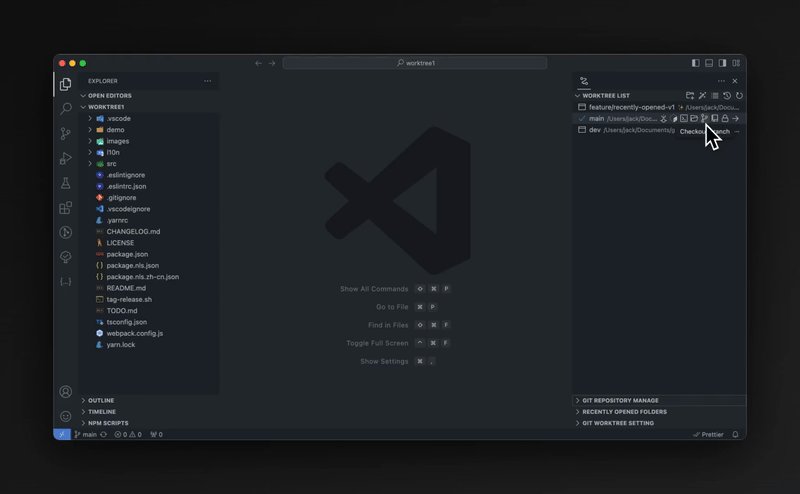
Task: Open terminal icon on the main worktree row
Action: pyautogui.click(x=684, y=118)
